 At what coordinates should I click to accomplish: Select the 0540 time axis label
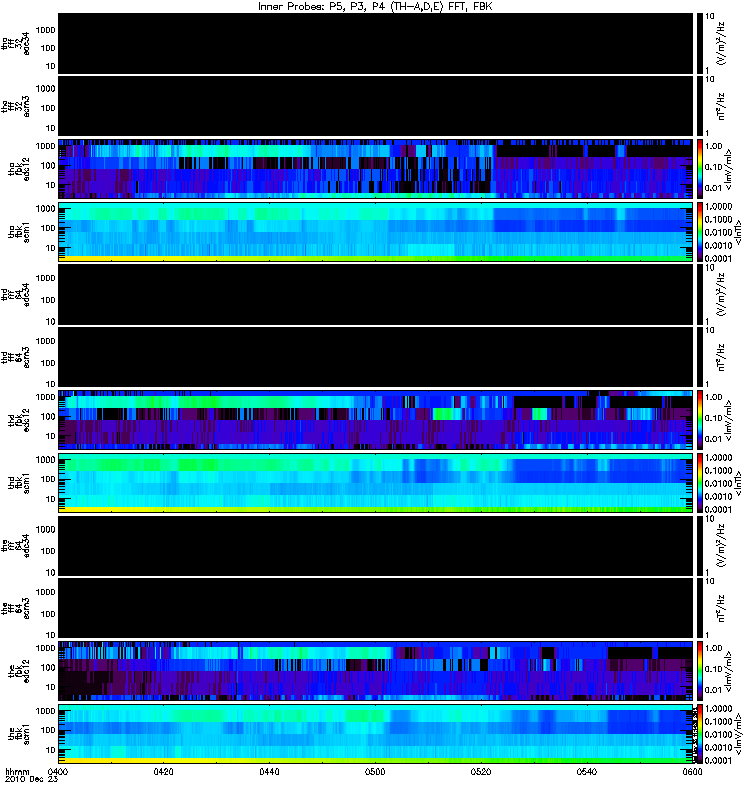click(587, 771)
